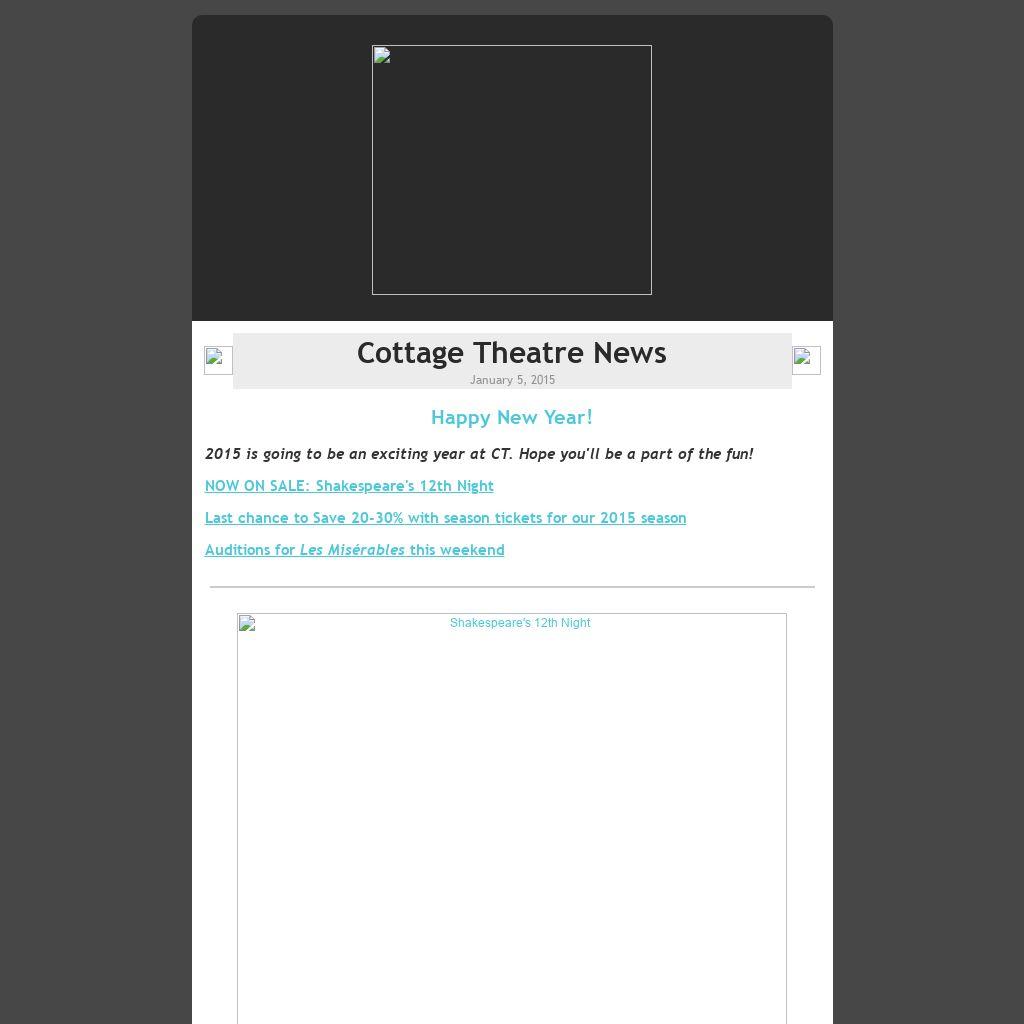
Task: Click broken-image icon in 12th Night picture corner
Action: point(247,624)
